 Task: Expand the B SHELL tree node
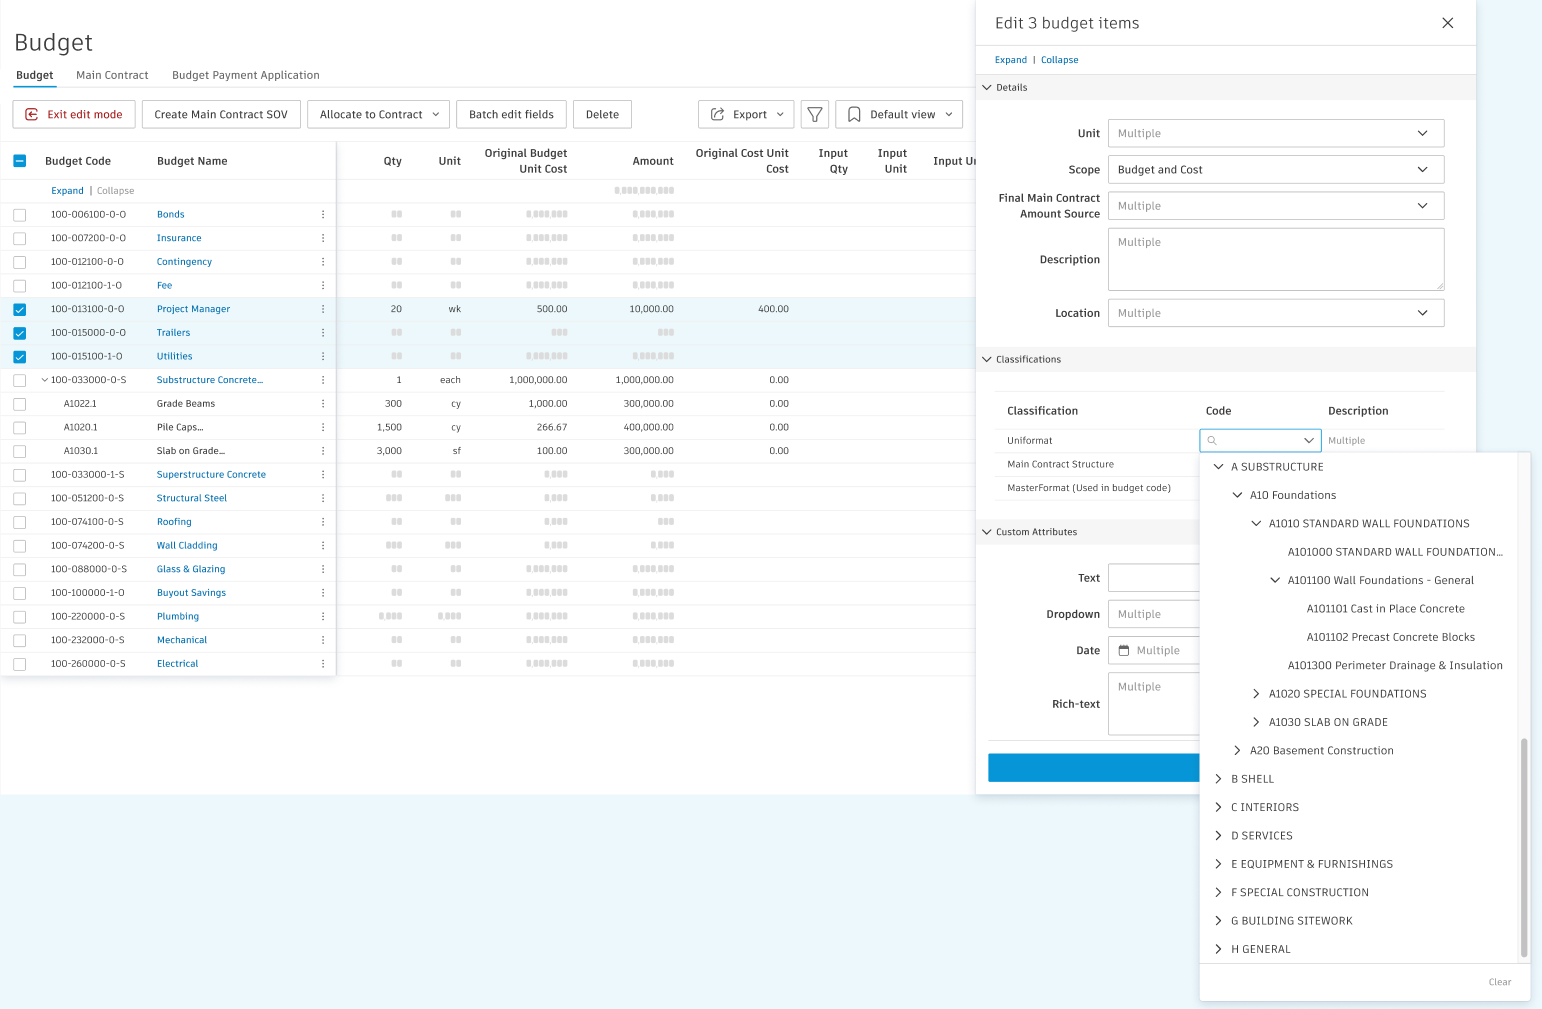point(1218,779)
